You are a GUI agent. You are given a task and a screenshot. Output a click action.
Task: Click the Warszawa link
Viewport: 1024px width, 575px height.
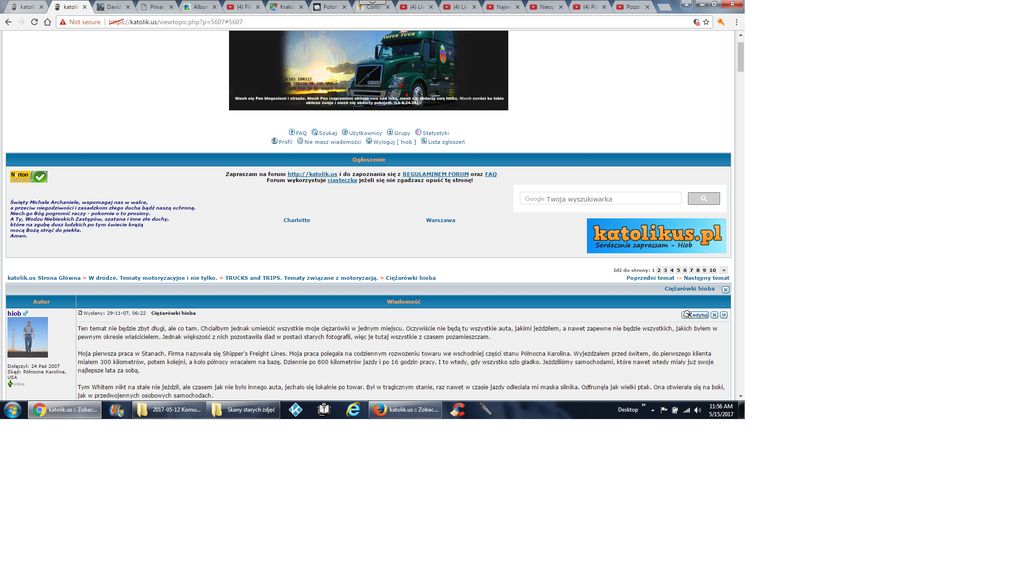(x=440, y=220)
